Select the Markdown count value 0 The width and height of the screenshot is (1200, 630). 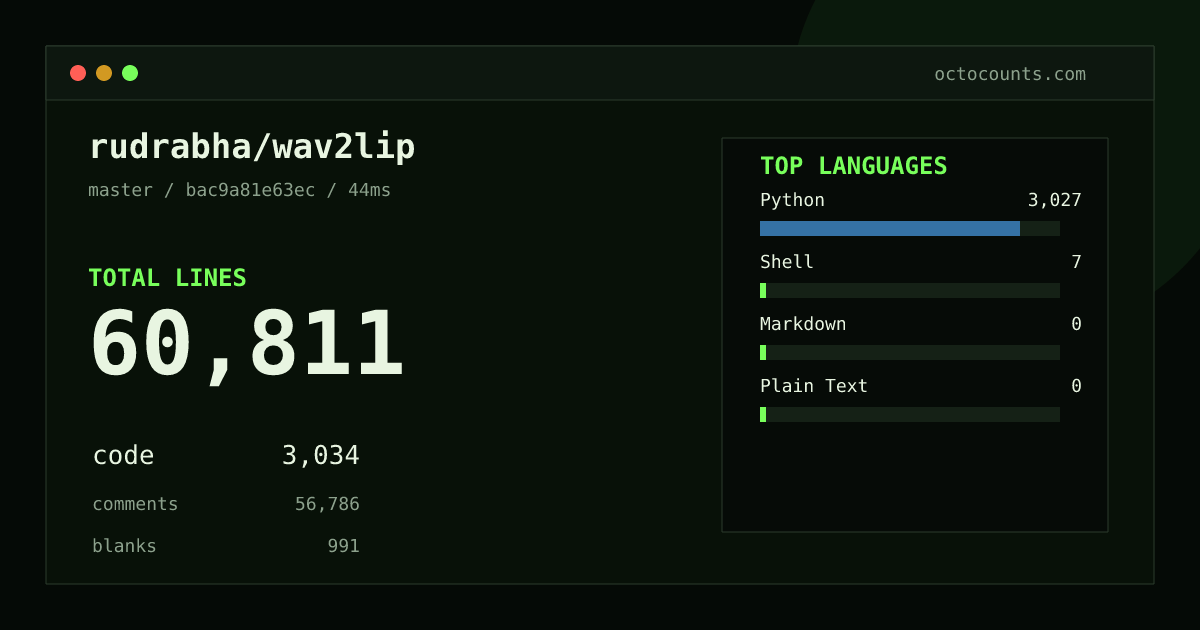click(x=1076, y=324)
